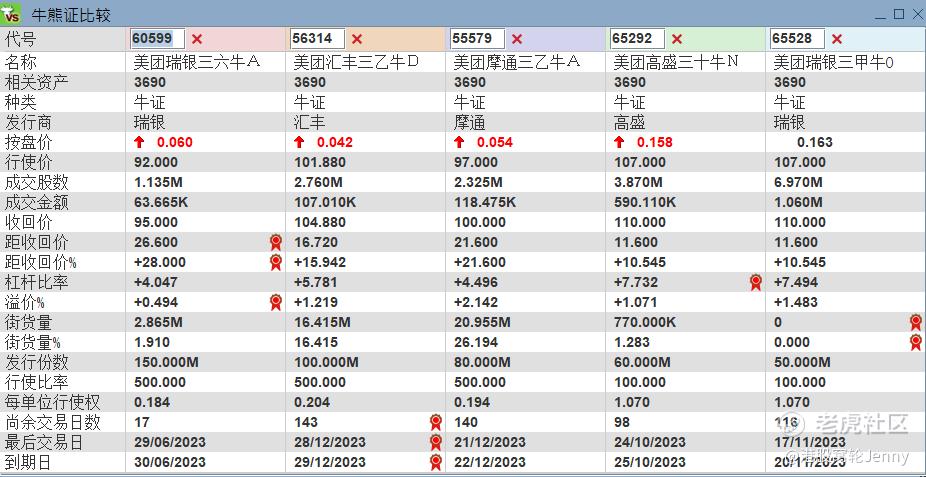
Task: Click remaining trading days value 98
Action: click(622, 422)
